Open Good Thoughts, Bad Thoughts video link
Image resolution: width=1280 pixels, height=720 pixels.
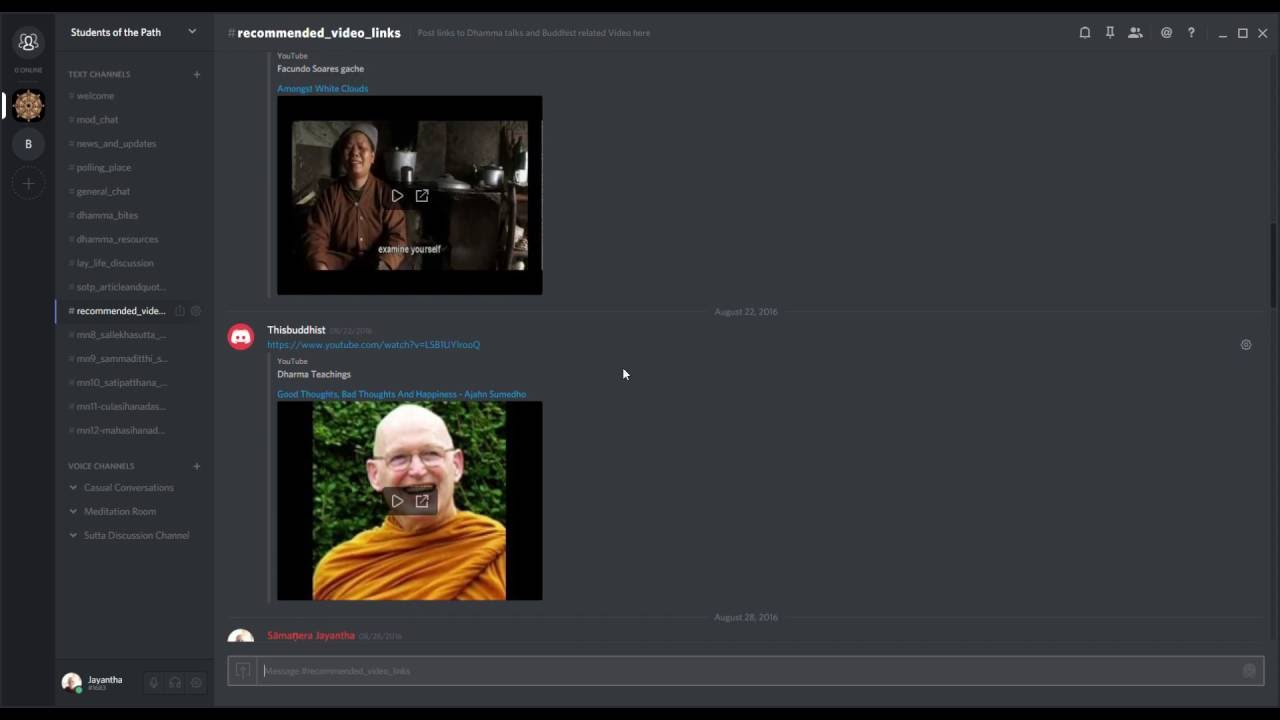(x=401, y=394)
